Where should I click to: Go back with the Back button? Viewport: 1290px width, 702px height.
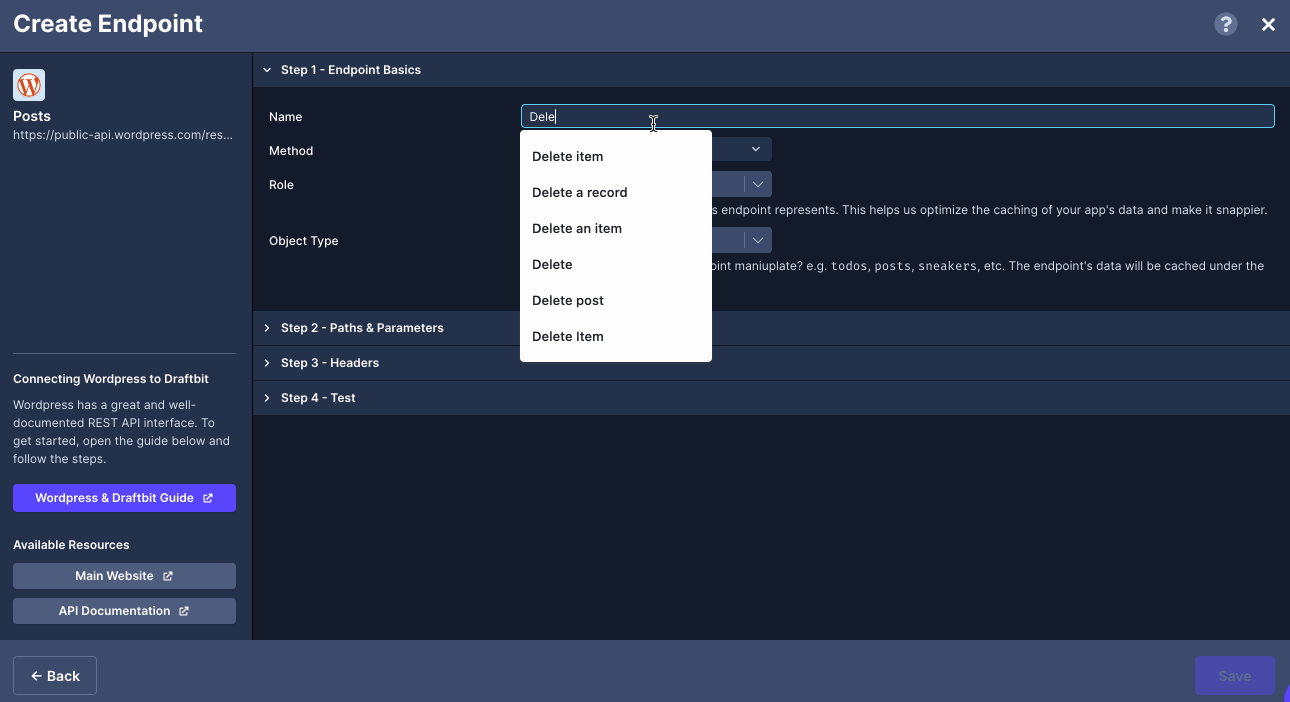point(55,676)
